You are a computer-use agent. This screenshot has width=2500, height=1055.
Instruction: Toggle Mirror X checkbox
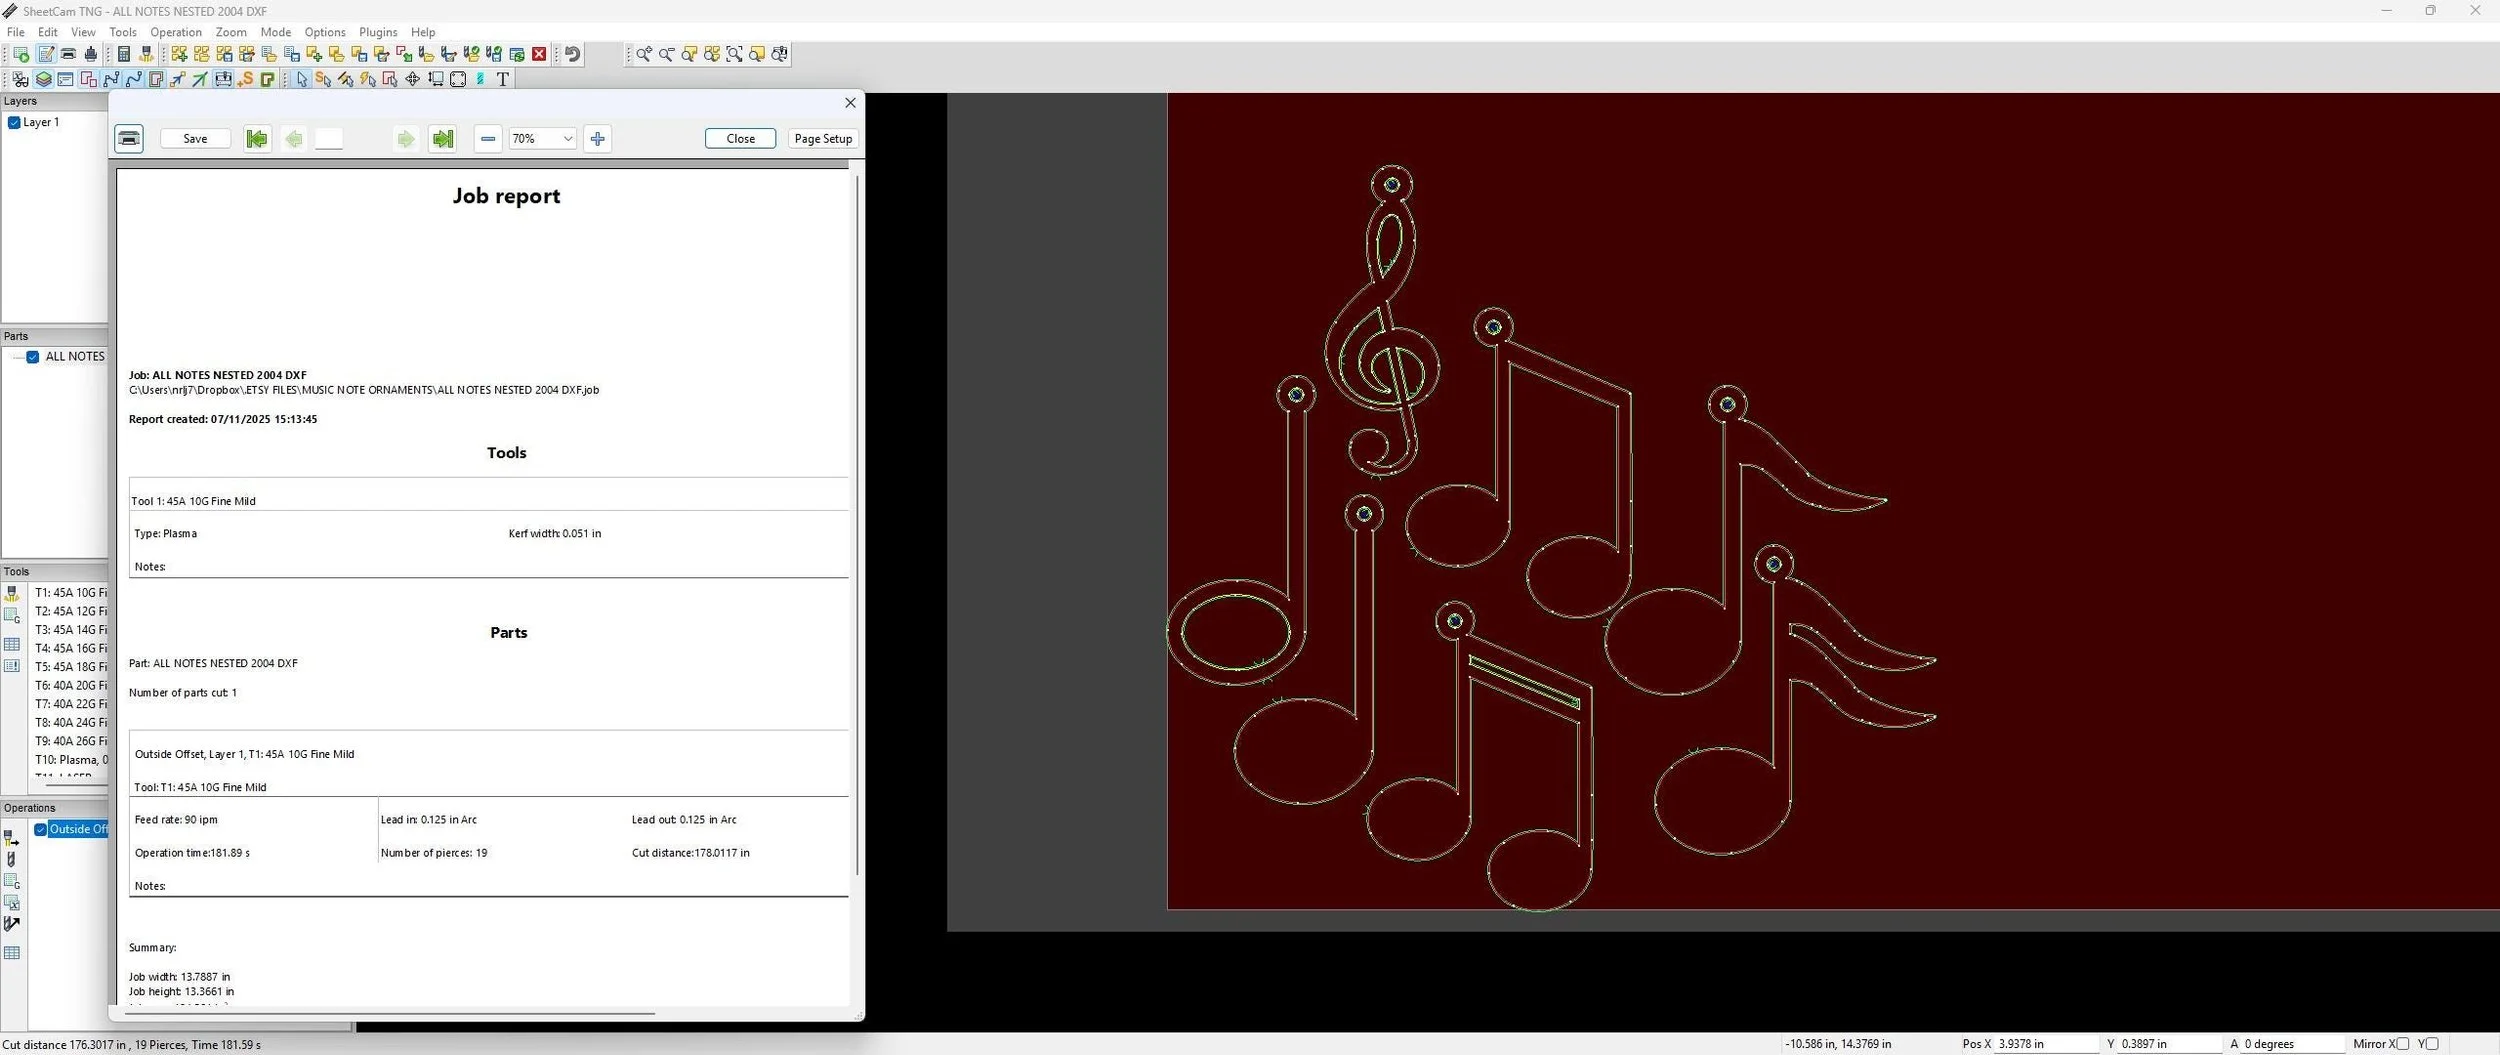2402,1044
